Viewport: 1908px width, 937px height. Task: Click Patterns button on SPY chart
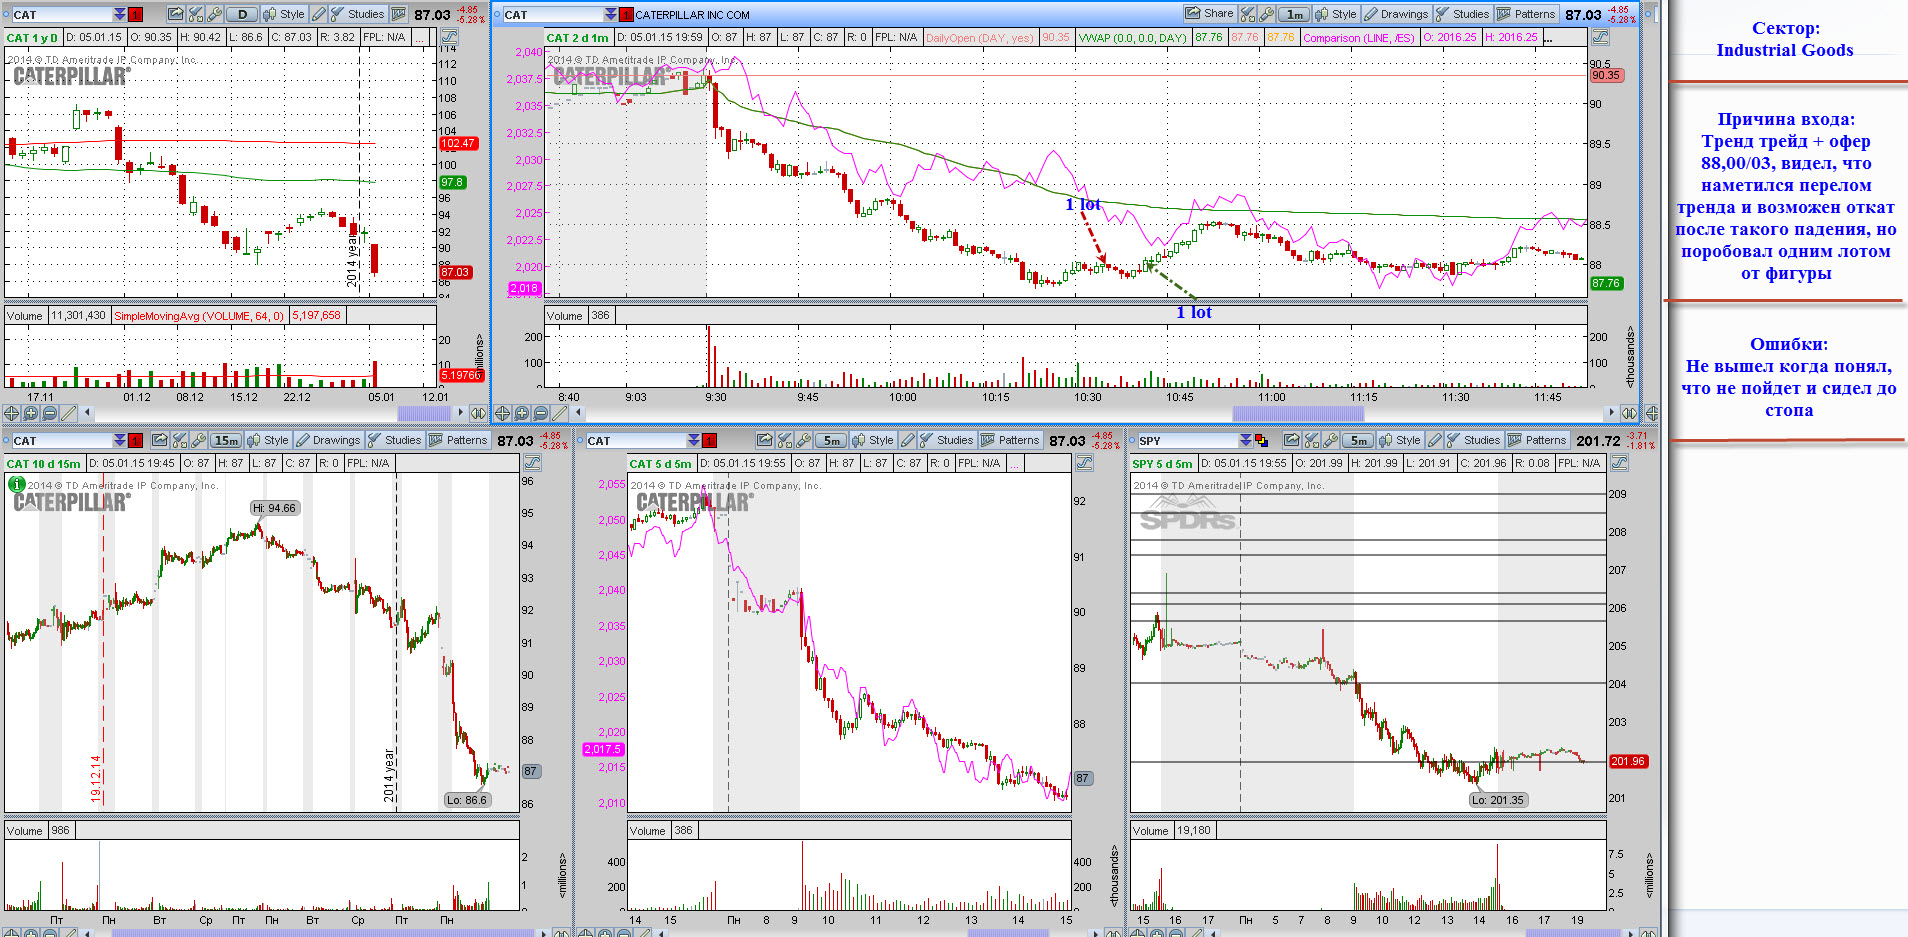point(1537,440)
